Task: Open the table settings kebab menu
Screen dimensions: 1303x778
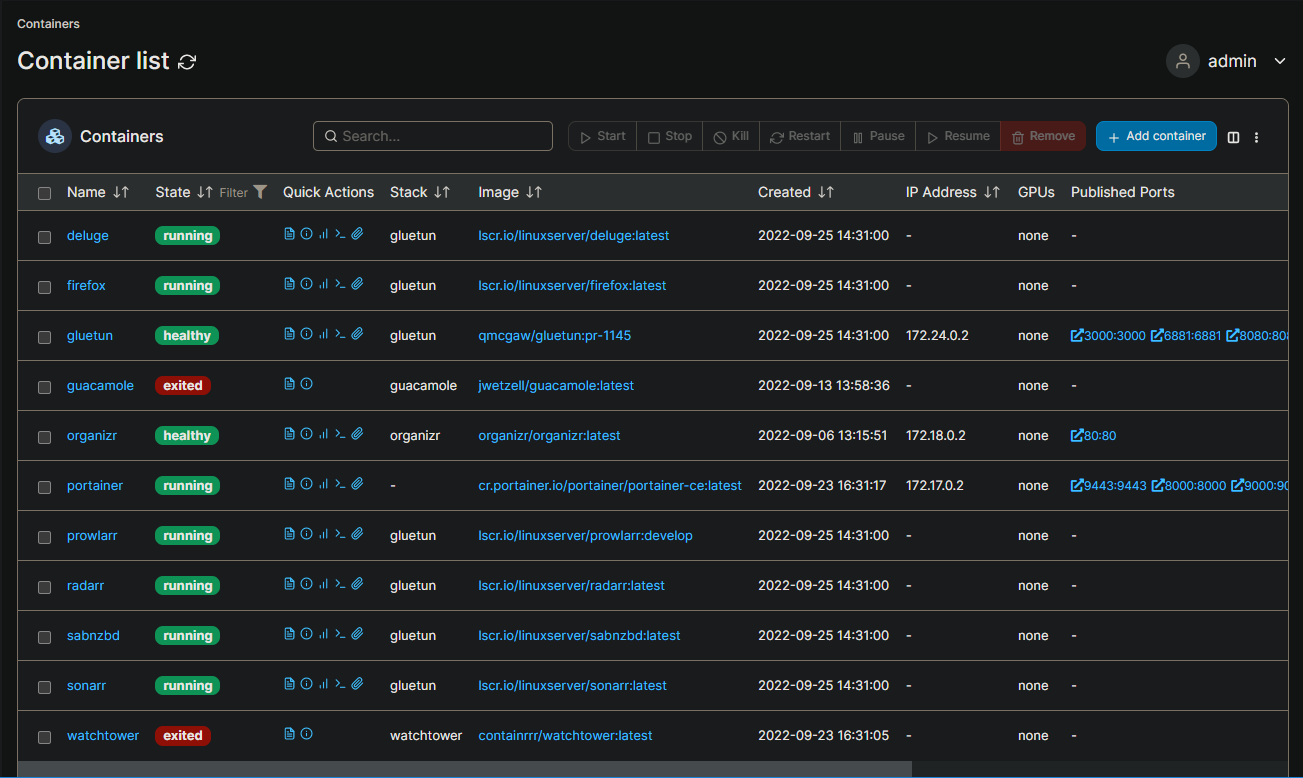Action: coord(1258,137)
